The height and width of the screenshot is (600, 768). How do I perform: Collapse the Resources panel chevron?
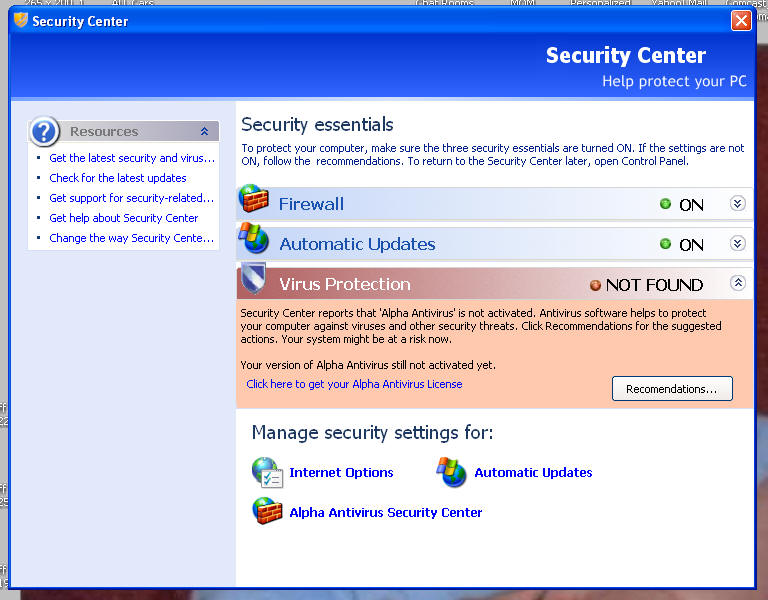(204, 131)
